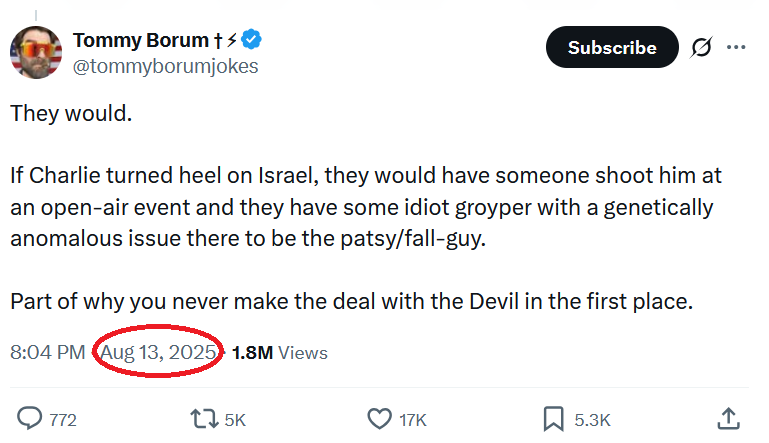This screenshot has height=443, width=769.
Task: Click the Tommy Borum display name
Action: click(138, 40)
